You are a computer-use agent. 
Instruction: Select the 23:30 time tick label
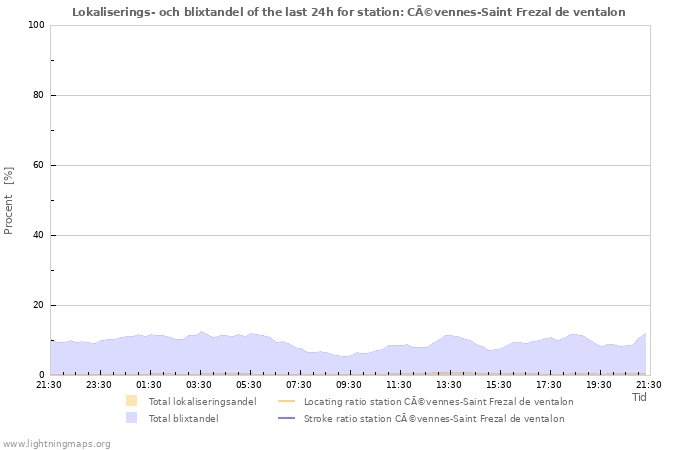pyautogui.click(x=99, y=384)
